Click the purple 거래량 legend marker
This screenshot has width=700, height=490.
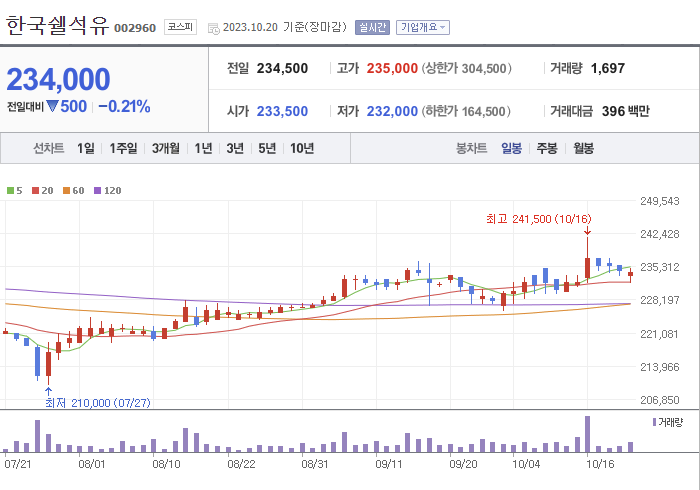[654, 422]
